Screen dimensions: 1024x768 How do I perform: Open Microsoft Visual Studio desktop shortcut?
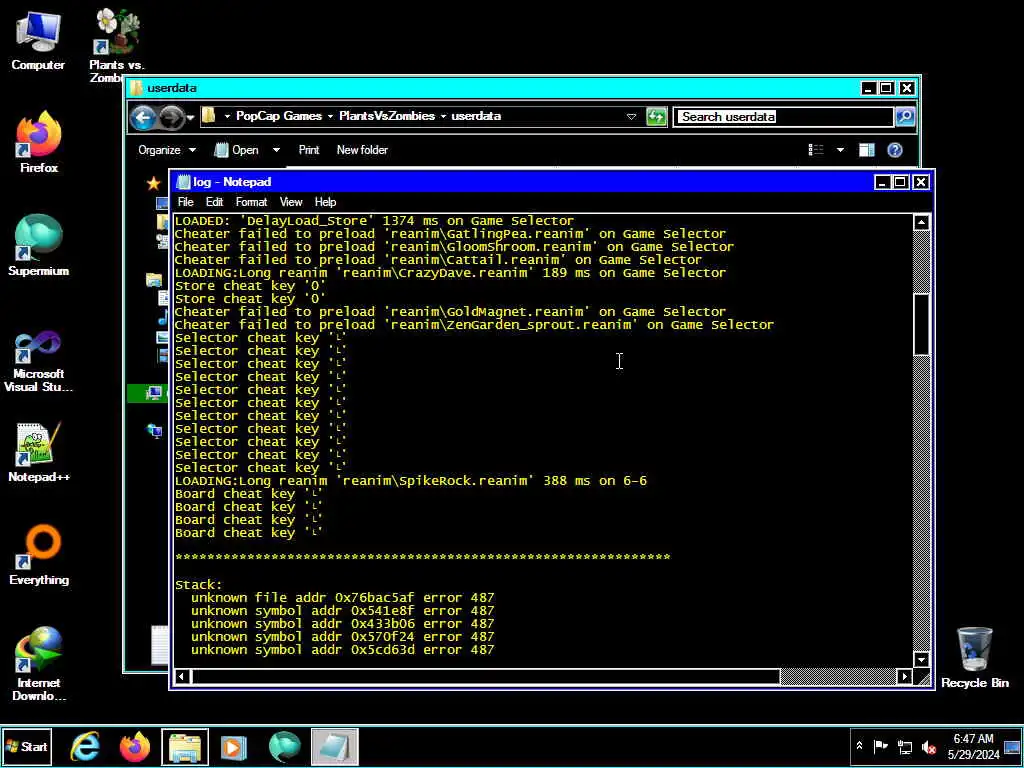coord(39,361)
